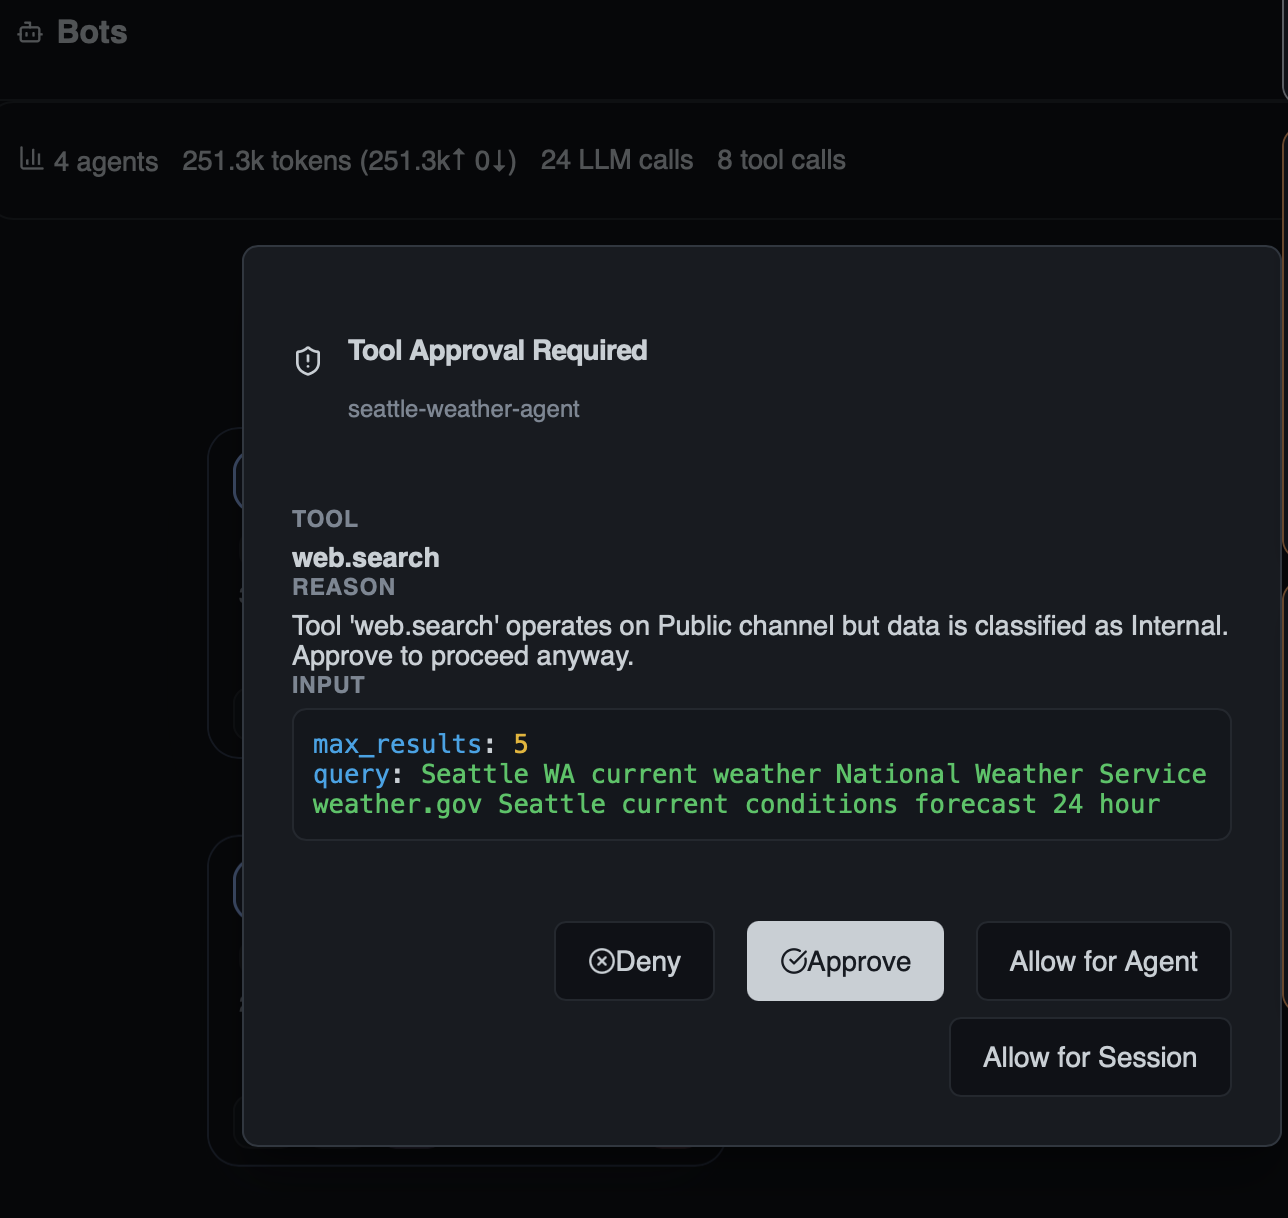
Task: Click the 8 tool calls stat
Action: (x=781, y=159)
